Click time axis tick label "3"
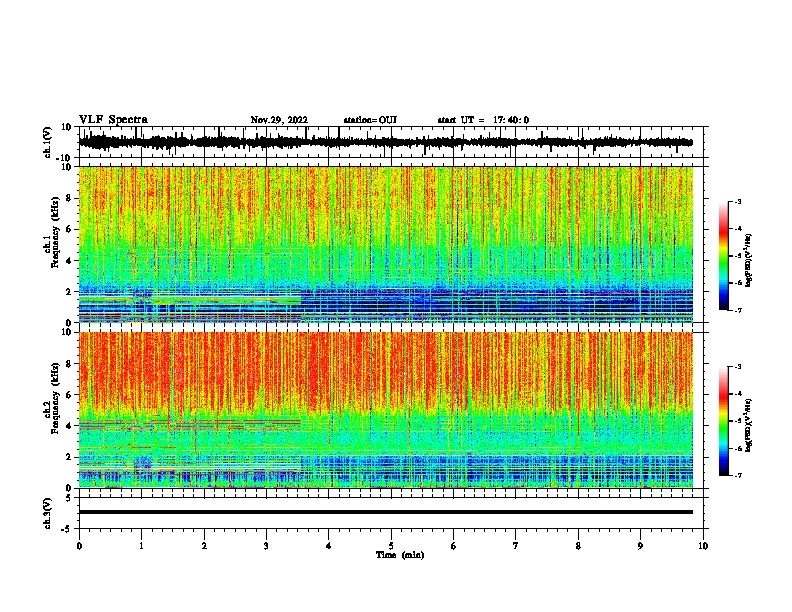The height and width of the screenshot is (612, 792). 266,546
